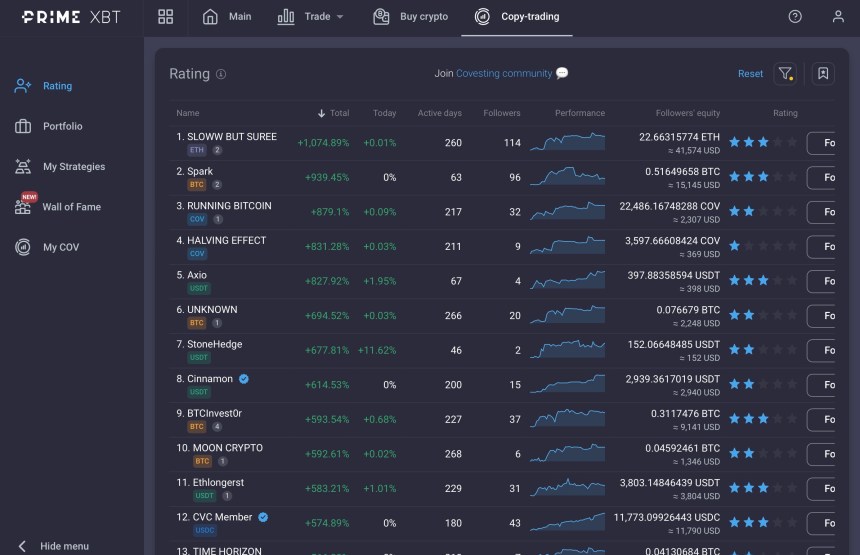Click the MOON CRYPTO strategy name
Image resolution: width=860 pixels, height=555 pixels.
click(x=227, y=448)
